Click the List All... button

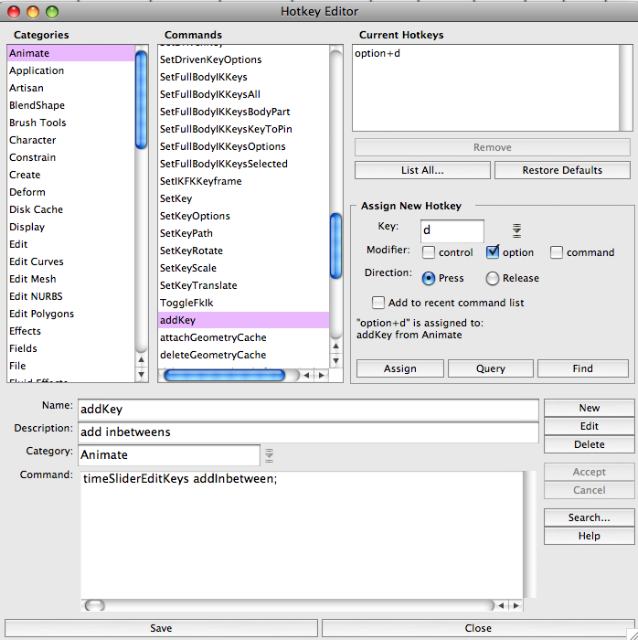pyautogui.click(x=422, y=170)
